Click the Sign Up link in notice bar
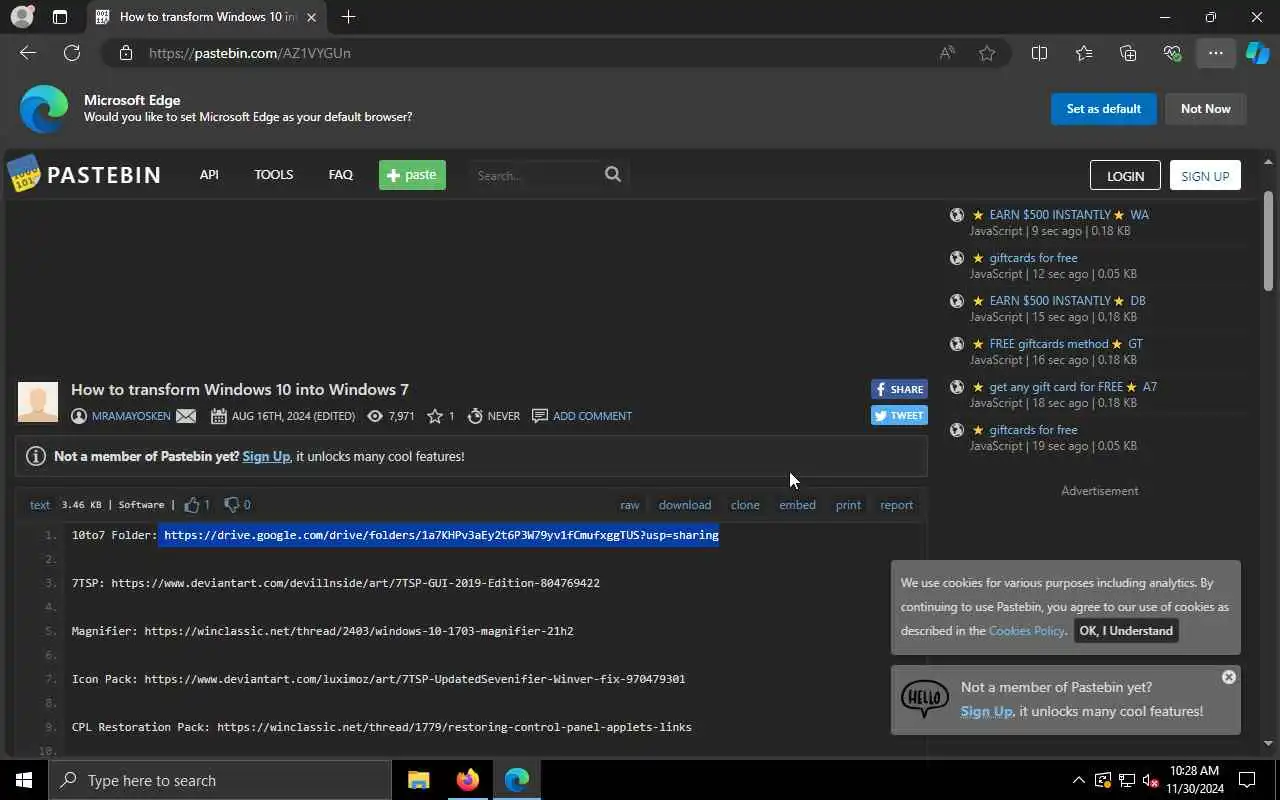This screenshot has width=1280, height=800. [x=266, y=456]
